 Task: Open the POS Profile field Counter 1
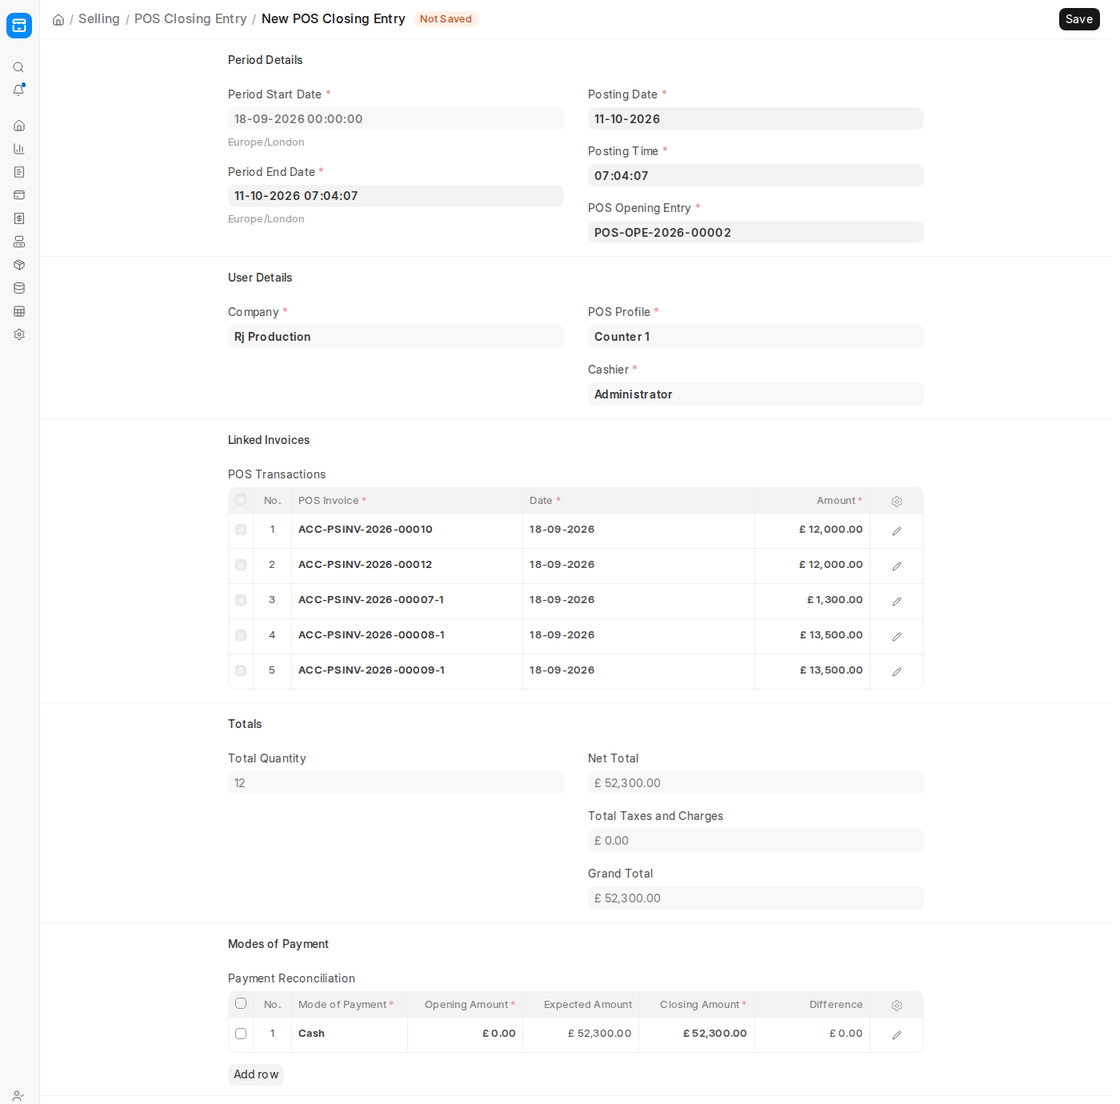point(755,336)
